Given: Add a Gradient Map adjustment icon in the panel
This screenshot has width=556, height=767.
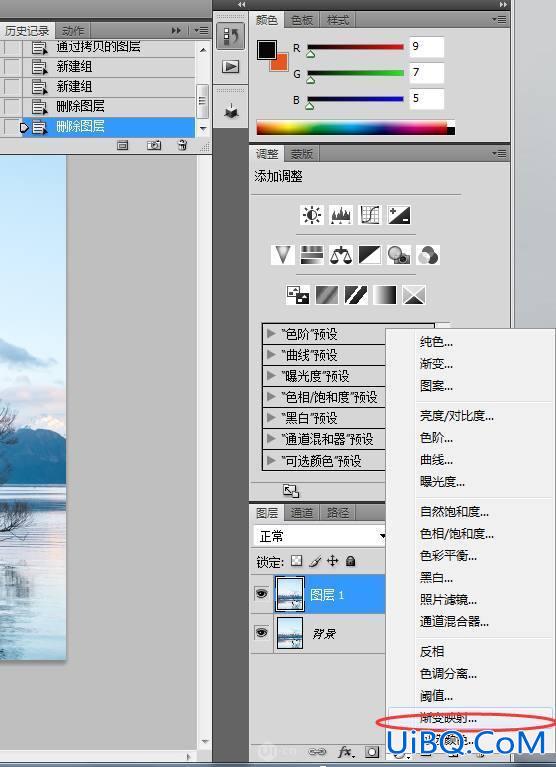Looking at the screenshot, I should [x=384, y=295].
